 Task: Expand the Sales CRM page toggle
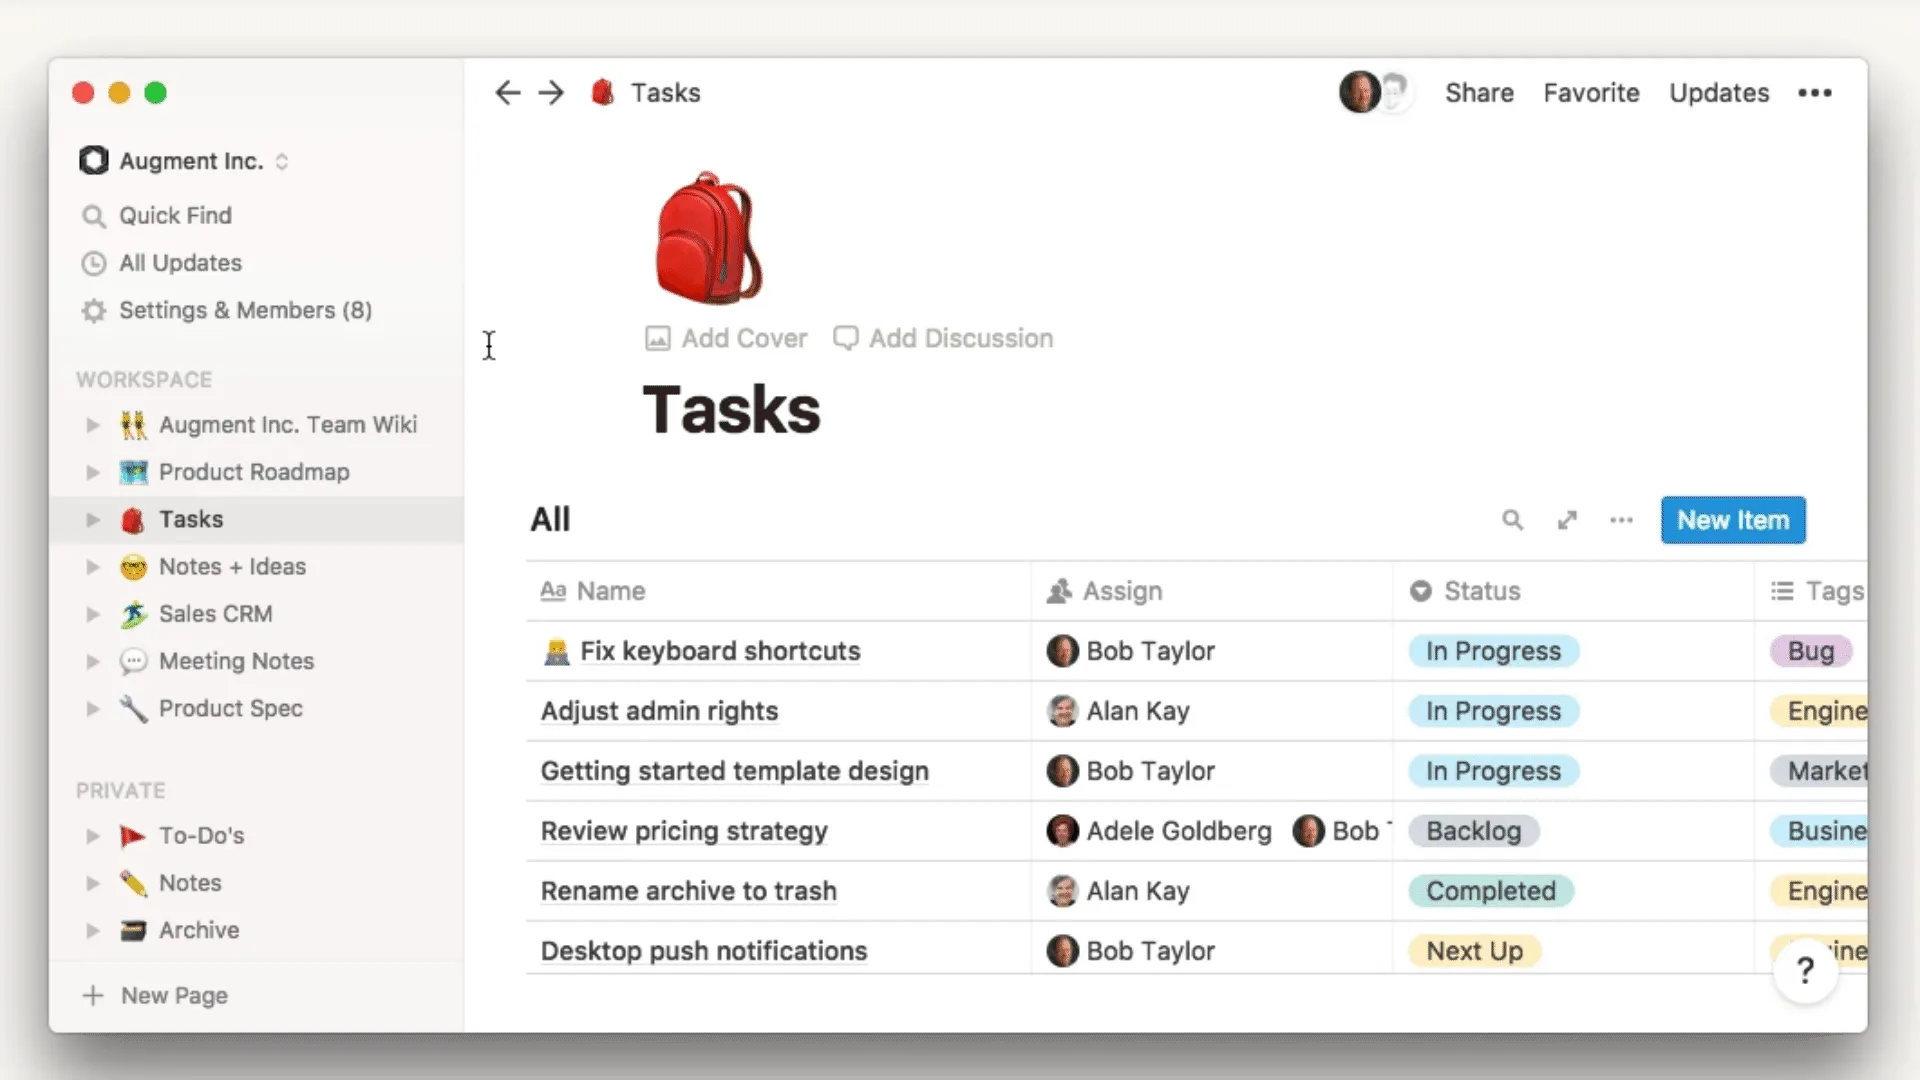[93, 614]
